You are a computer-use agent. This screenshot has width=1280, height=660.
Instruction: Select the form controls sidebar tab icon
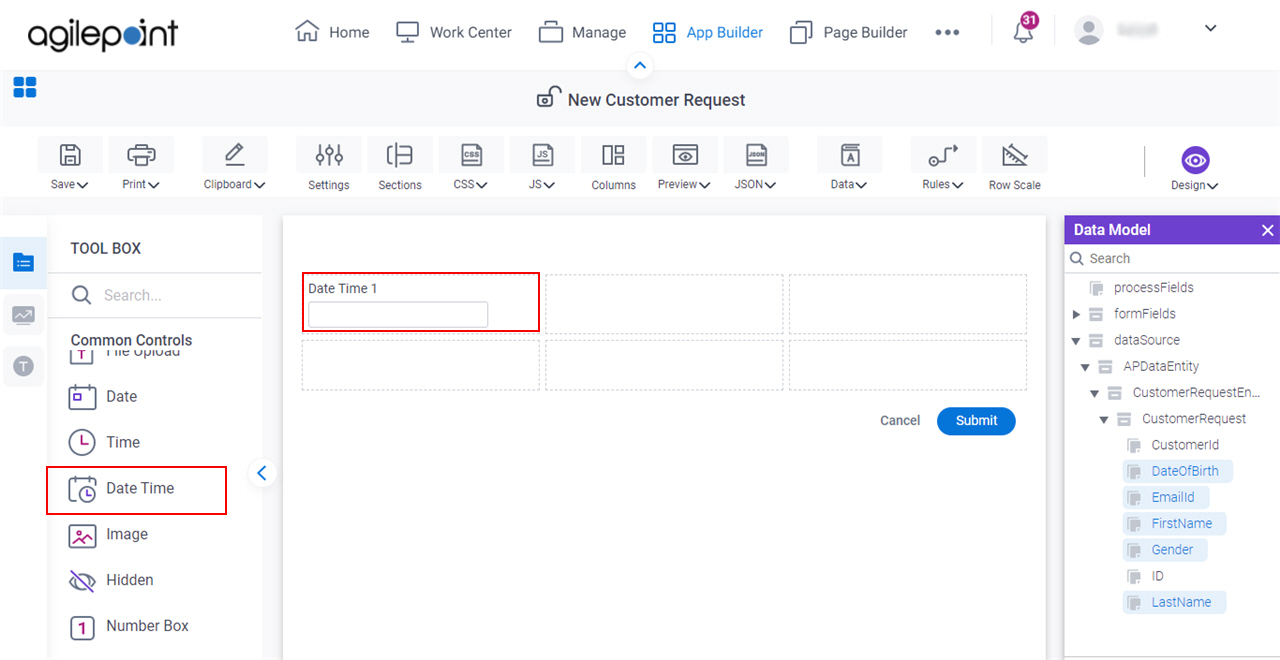[x=23, y=262]
